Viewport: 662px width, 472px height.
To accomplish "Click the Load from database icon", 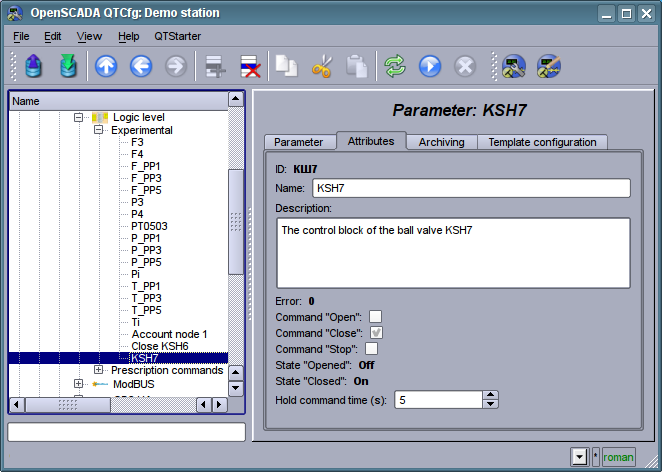I will (34, 66).
